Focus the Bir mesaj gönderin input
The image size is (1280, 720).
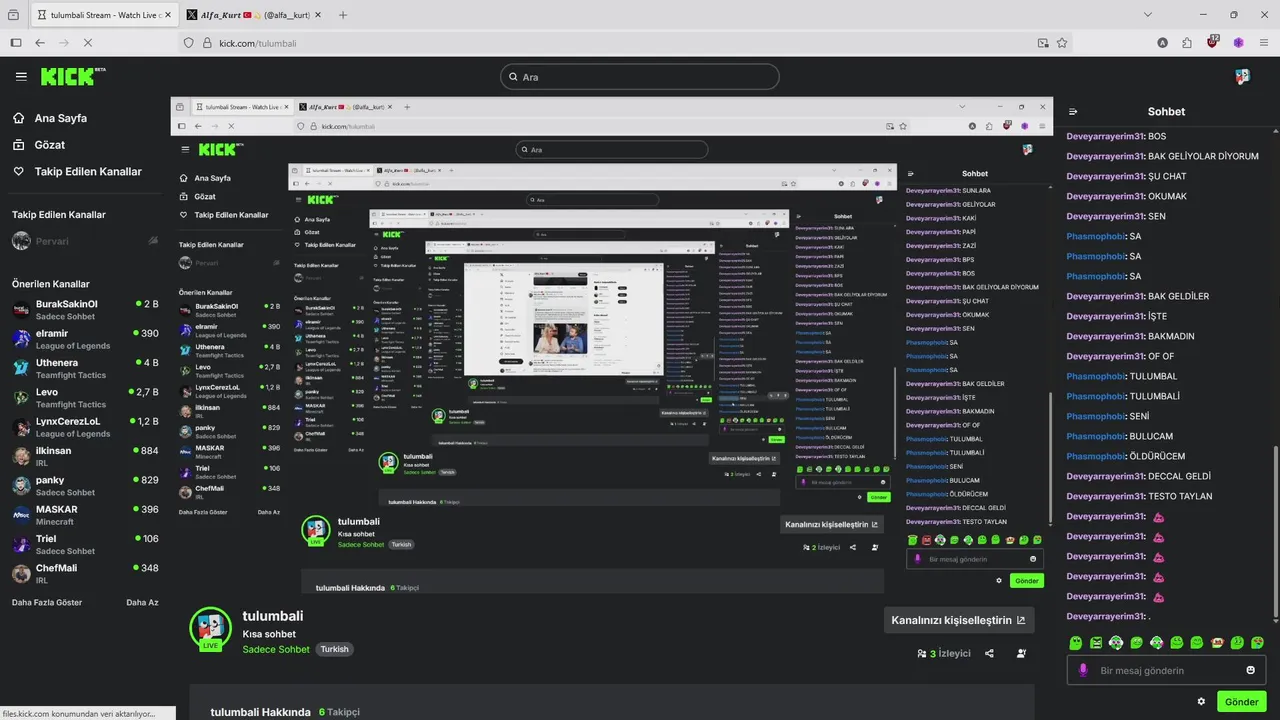[1166, 670]
